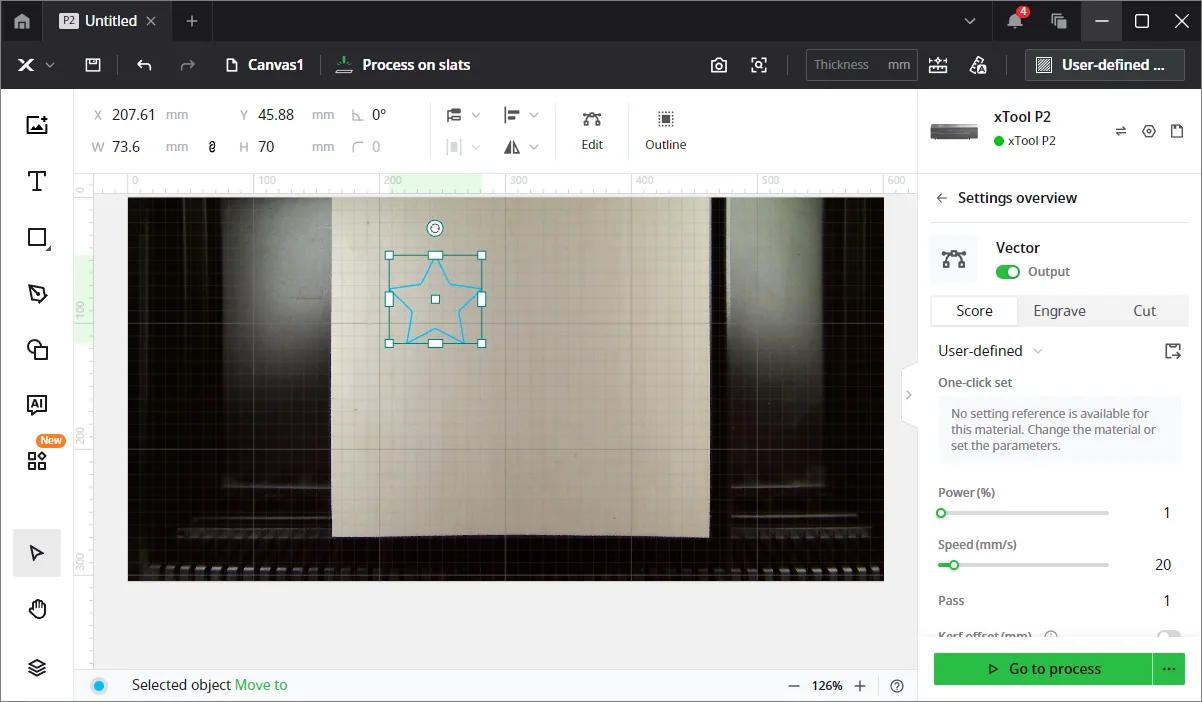The width and height of the screenshot is (1202, 702).
Task: Enable the Kerf offset switch
Action: (1168, 636)
